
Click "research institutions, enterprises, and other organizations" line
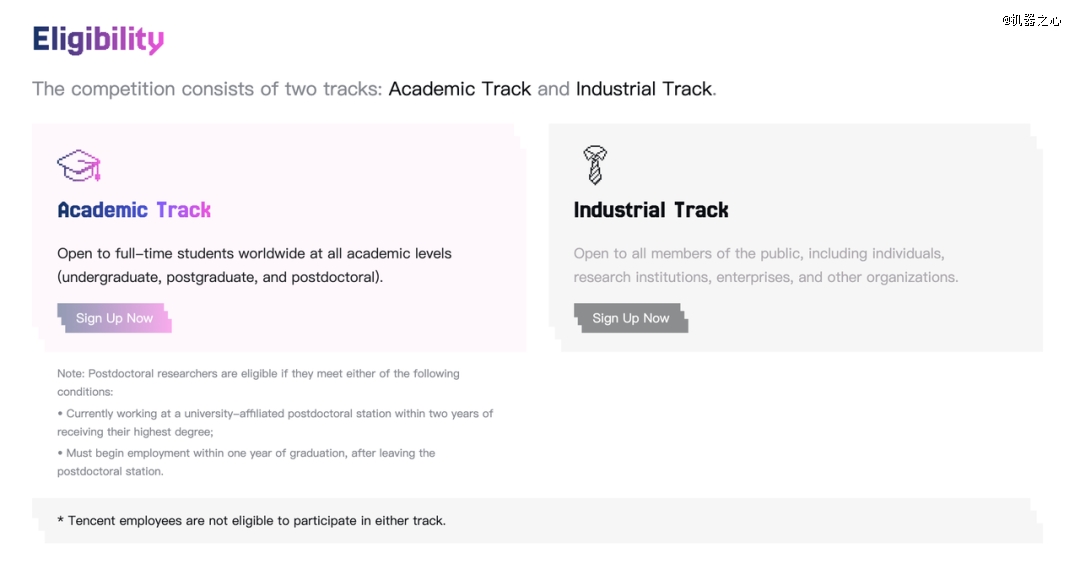766,277
